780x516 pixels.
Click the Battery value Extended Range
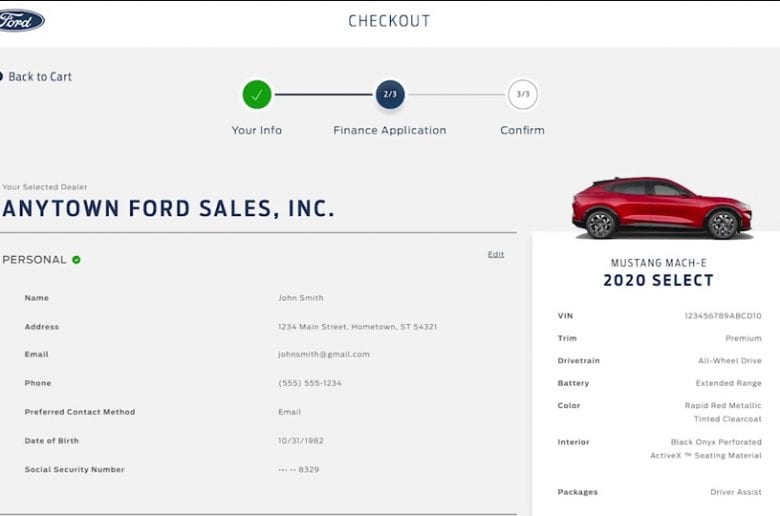point(728,383)
